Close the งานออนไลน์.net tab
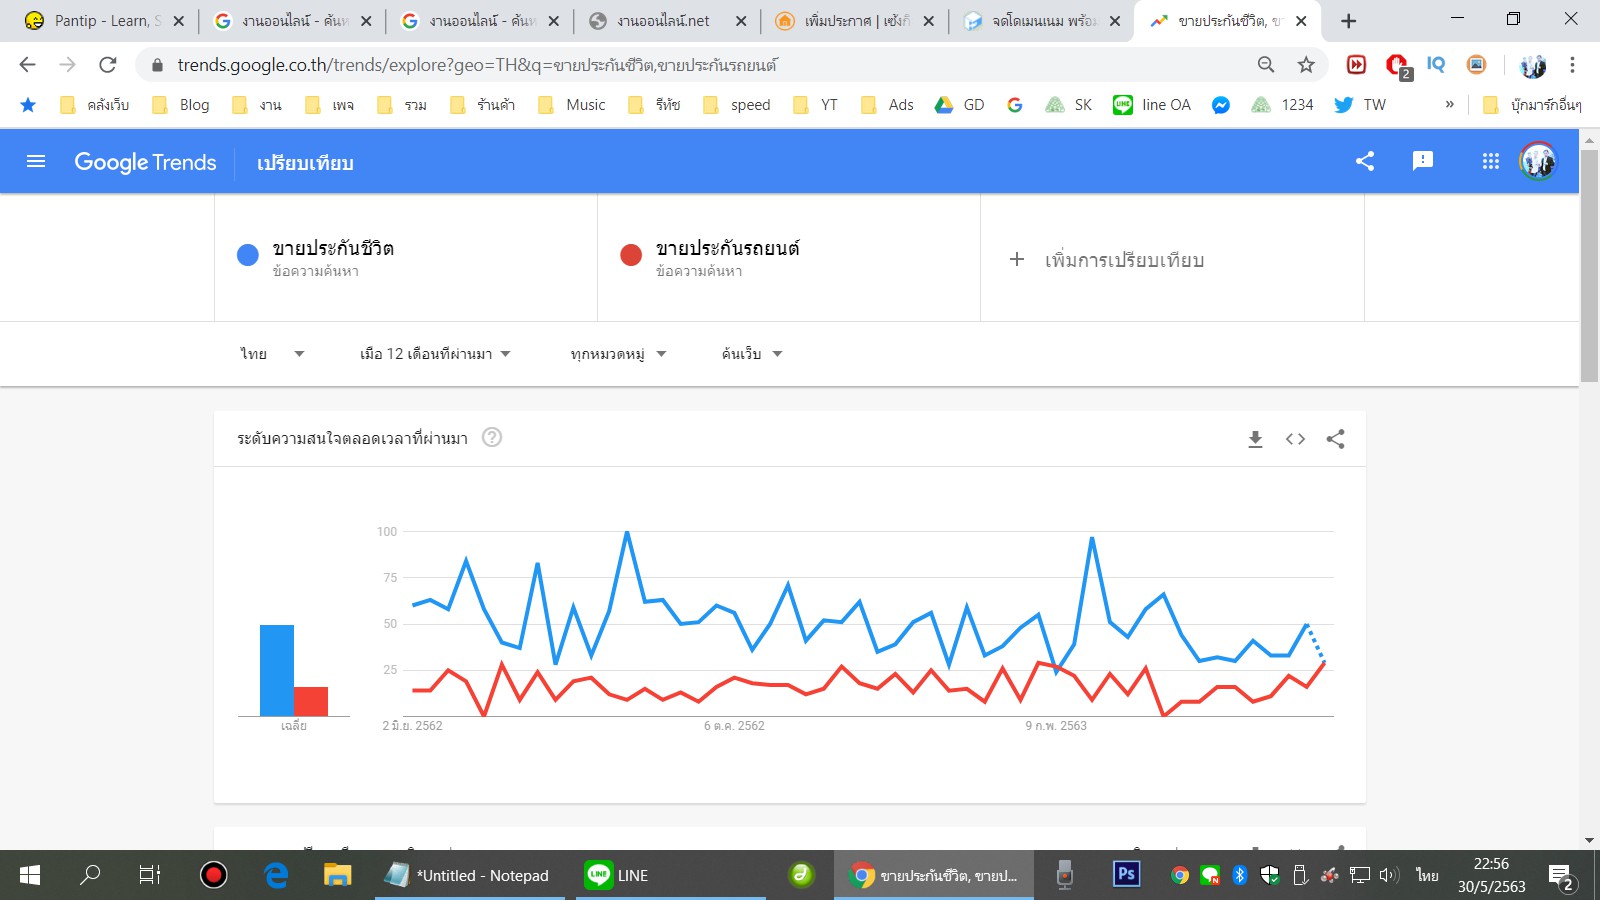The height and width of the screenshot is (900, 1600). (x=740, y=21)
